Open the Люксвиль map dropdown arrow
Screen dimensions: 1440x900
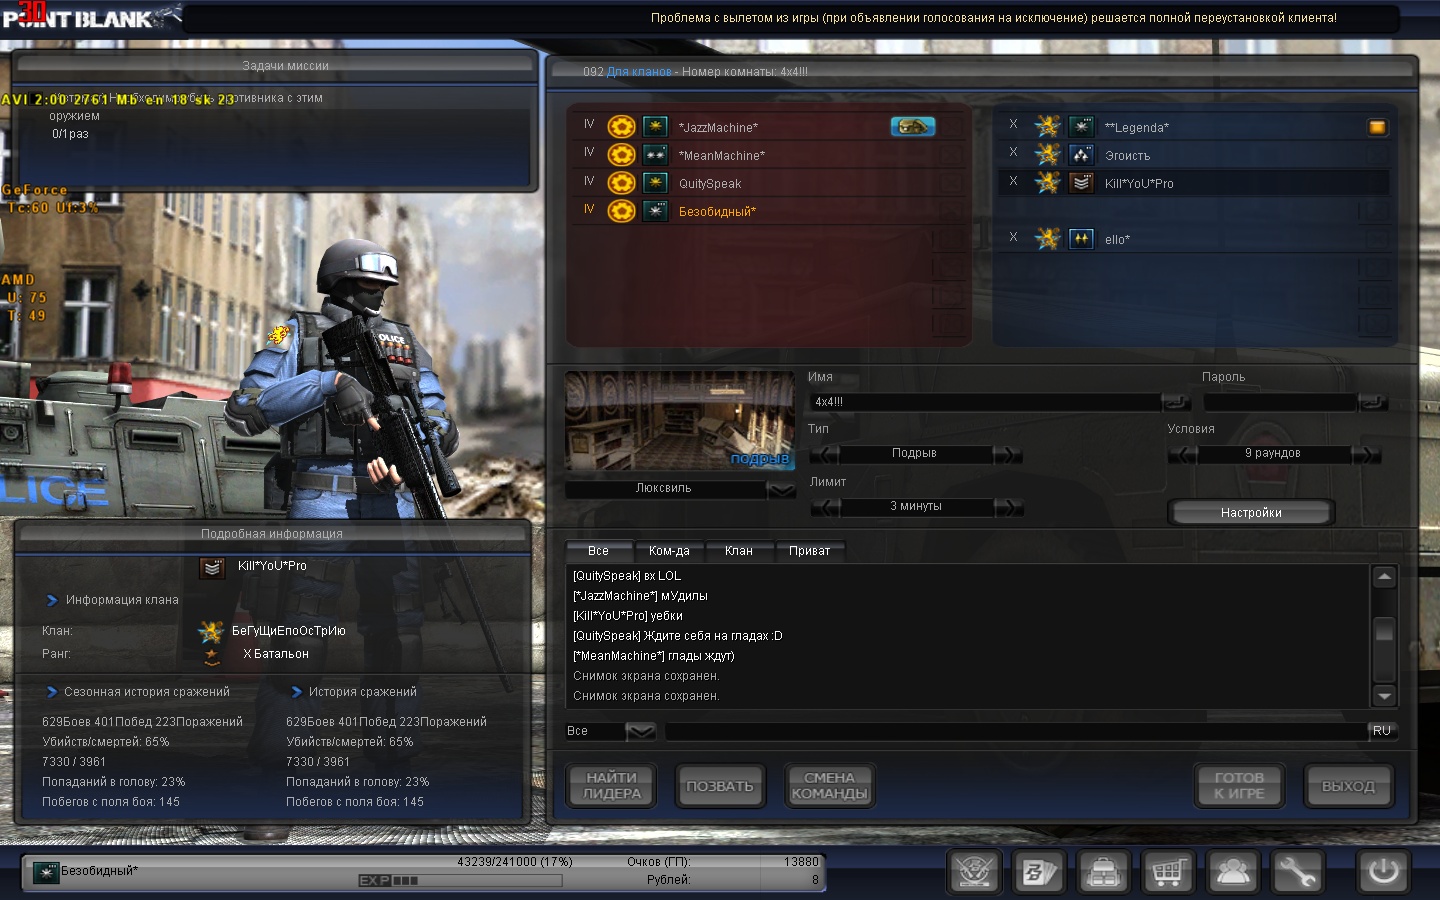781,489
